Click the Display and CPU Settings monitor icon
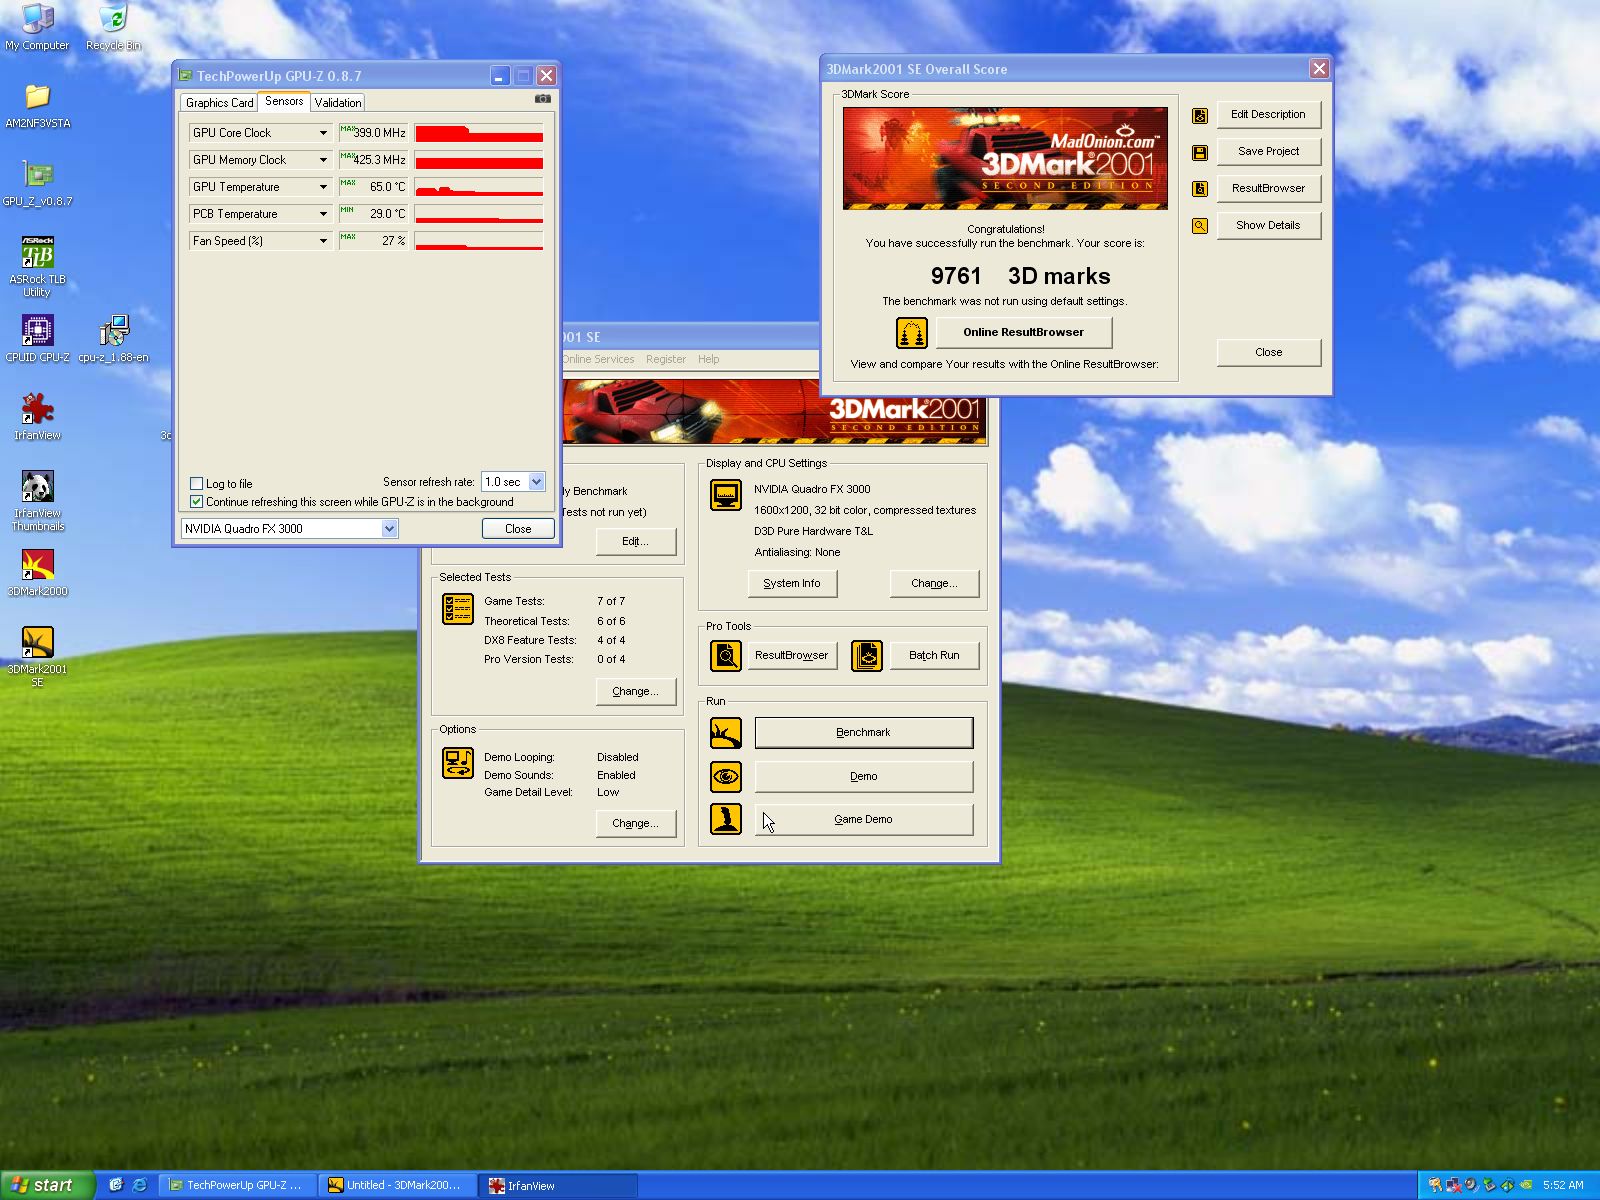1600x1200 pixels. (726, 495)
